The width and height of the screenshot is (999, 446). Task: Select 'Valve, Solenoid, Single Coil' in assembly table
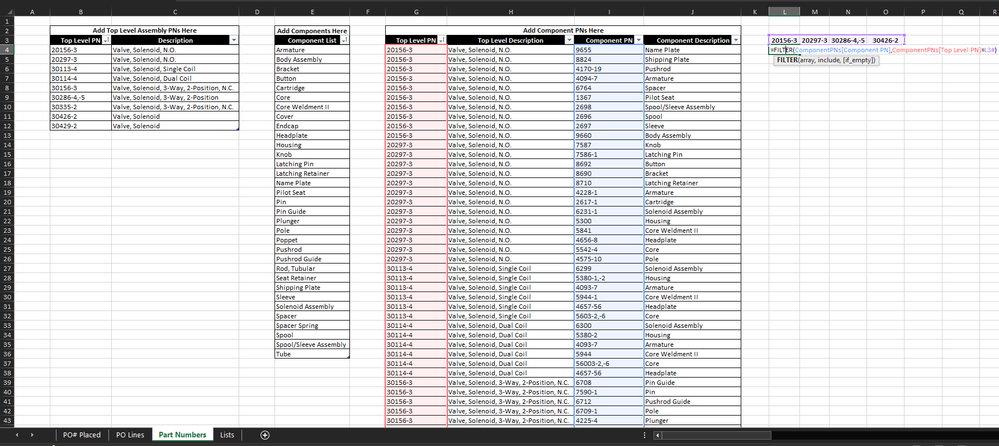click(x=175, y=69)
